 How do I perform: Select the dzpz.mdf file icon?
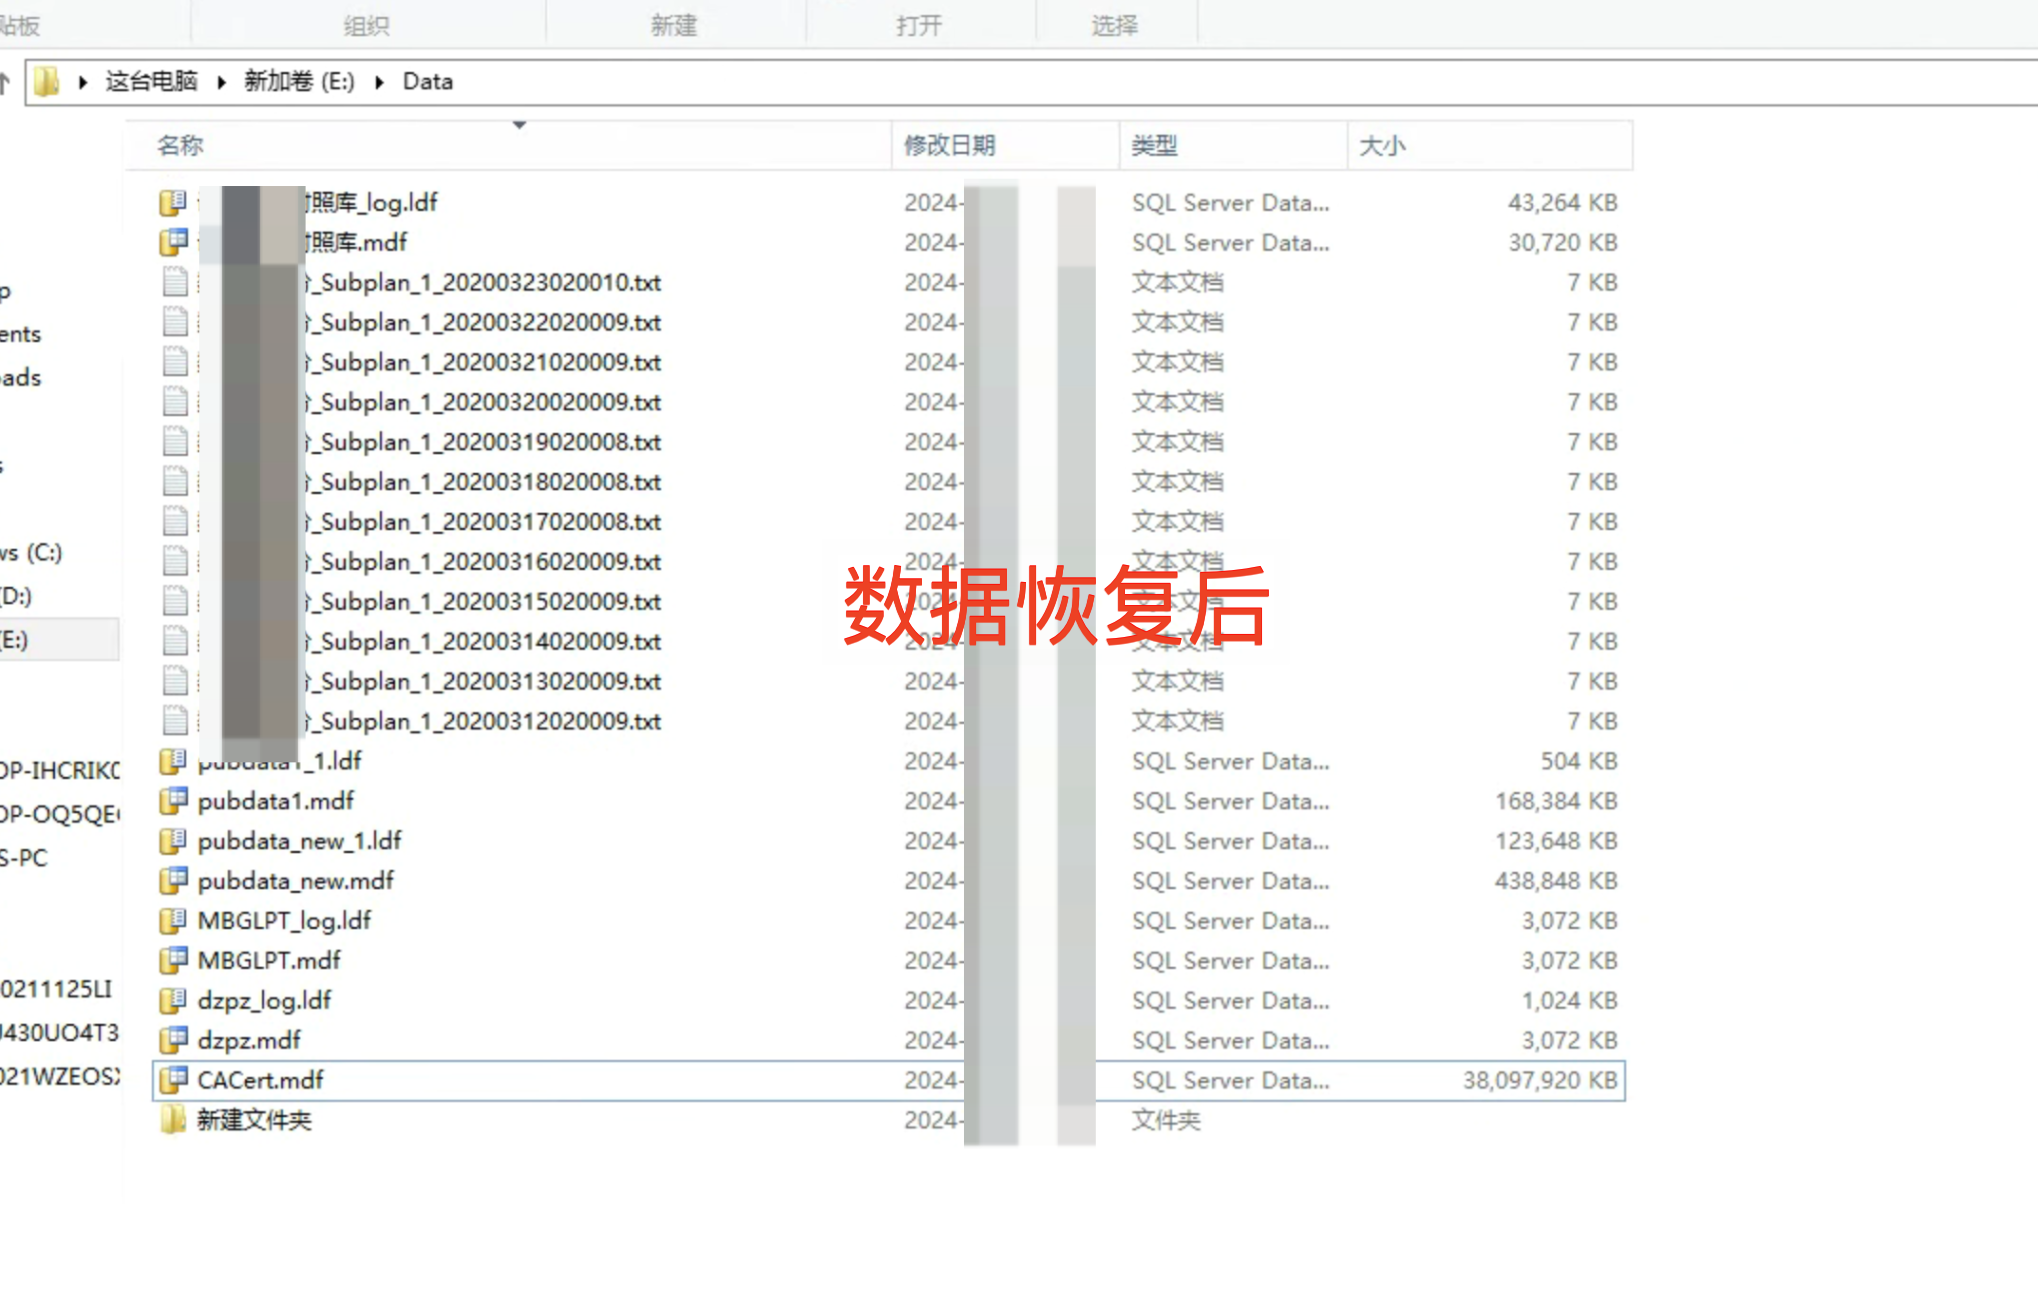click(174, 1040)
